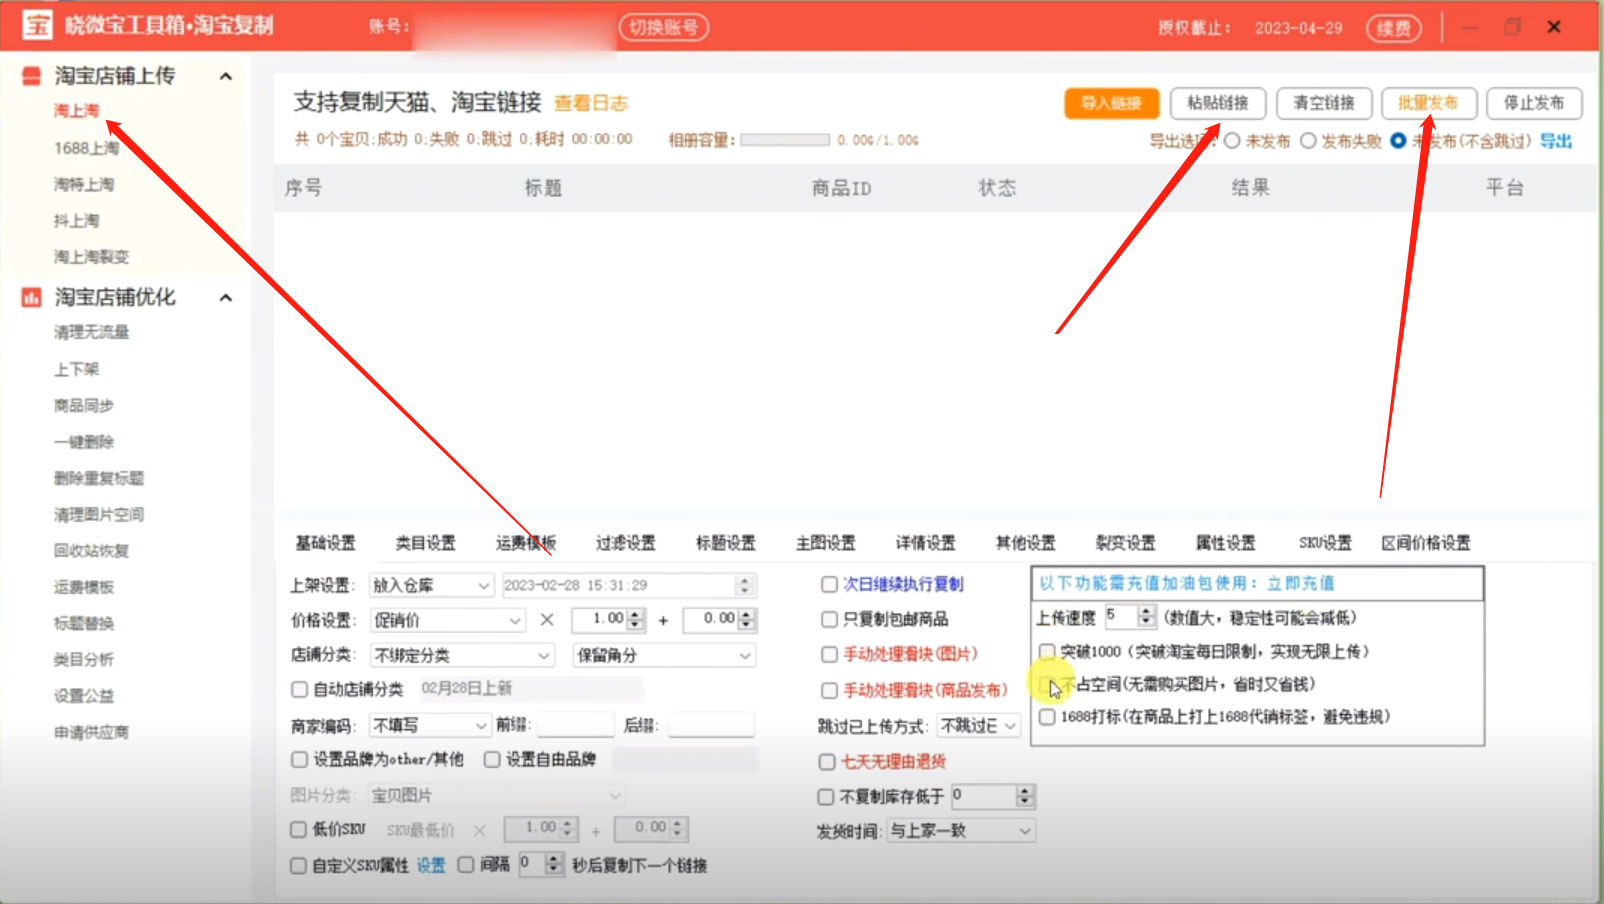Check the 次日继续执行复制 option
This screenshot has width=1604, height=904.
coord(829,584)
